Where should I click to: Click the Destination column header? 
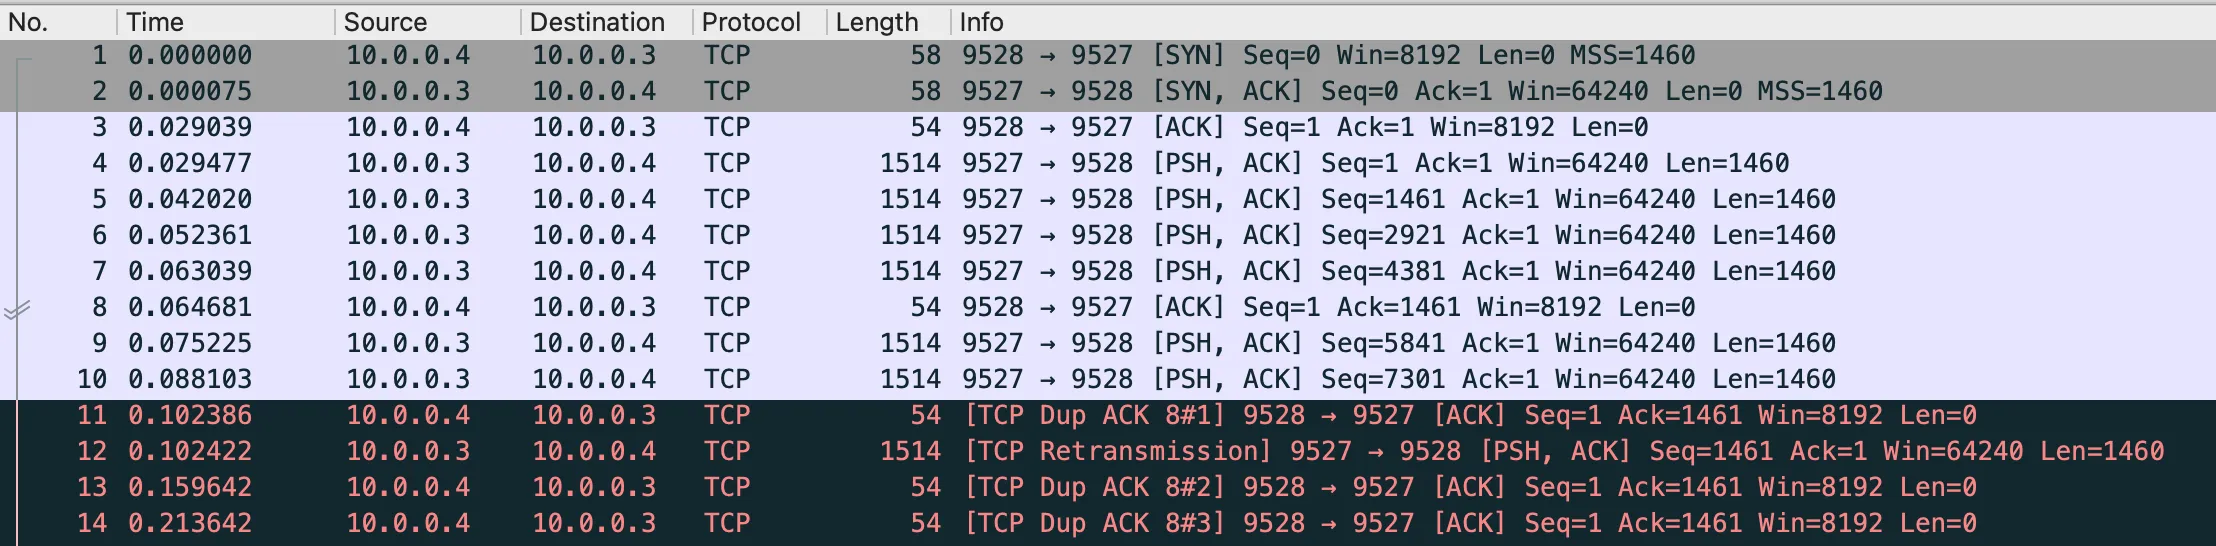click(x=597, y=22)
